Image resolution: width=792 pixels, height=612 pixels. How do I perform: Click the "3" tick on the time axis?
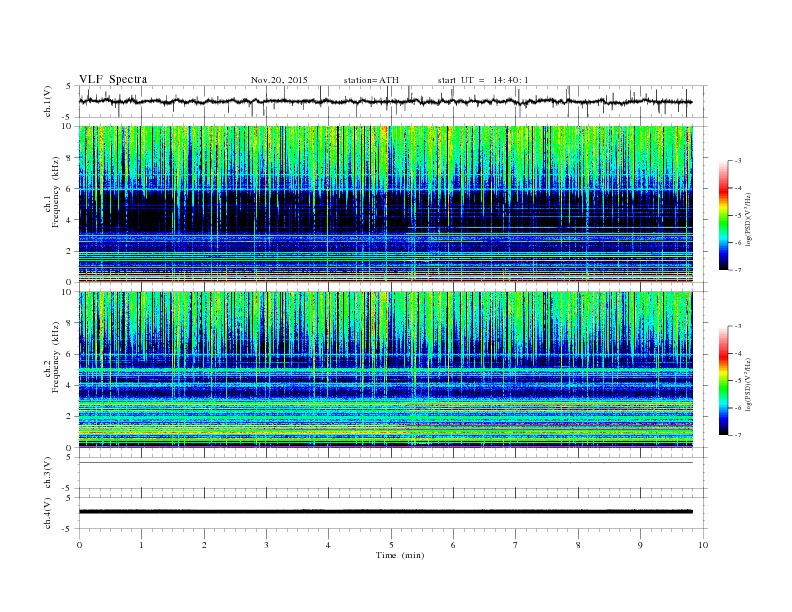tap(266, 545)
